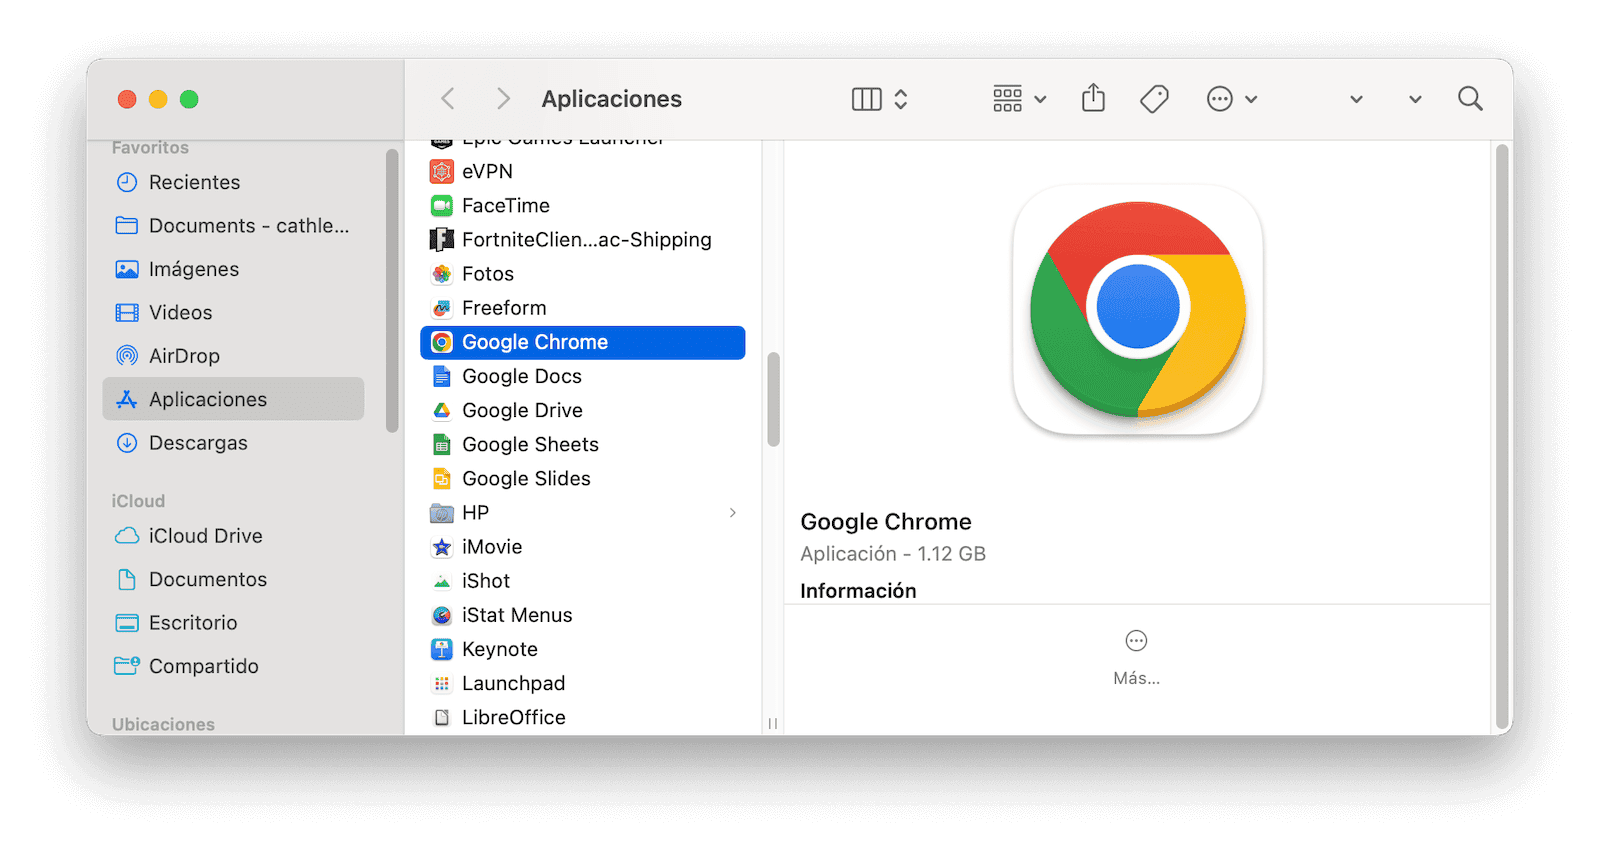
Task: Open AirDrop from the sidebar
Action: [233, 355]
